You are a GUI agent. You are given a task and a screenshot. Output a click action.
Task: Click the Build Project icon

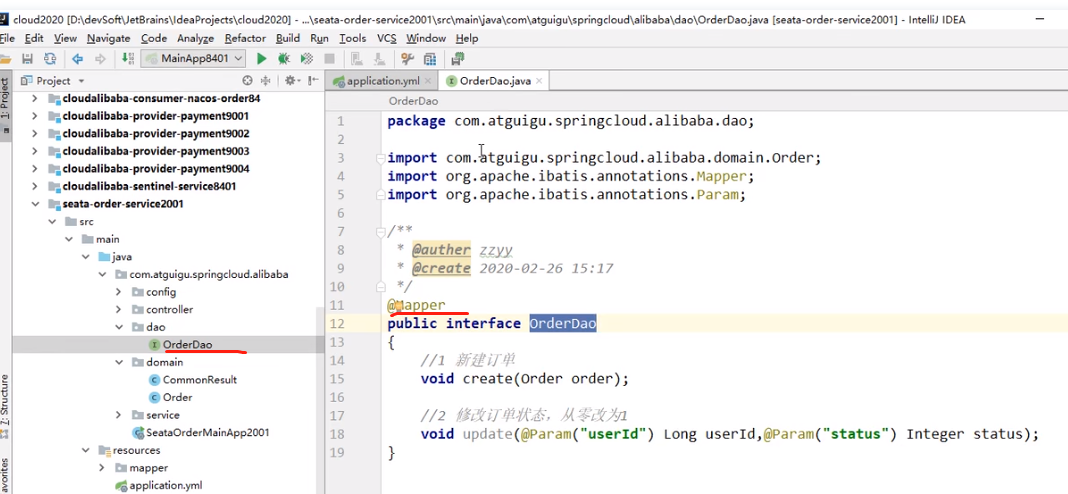[x=127, y=59]
